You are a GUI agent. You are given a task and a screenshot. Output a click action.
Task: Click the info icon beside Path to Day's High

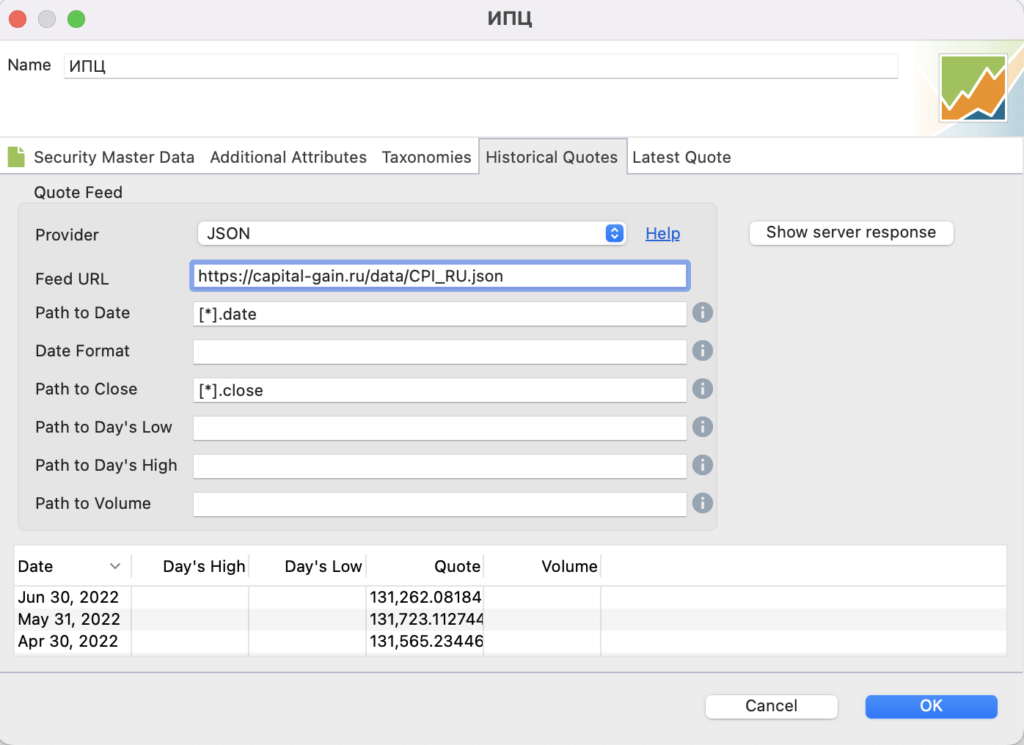click(702, 465)
